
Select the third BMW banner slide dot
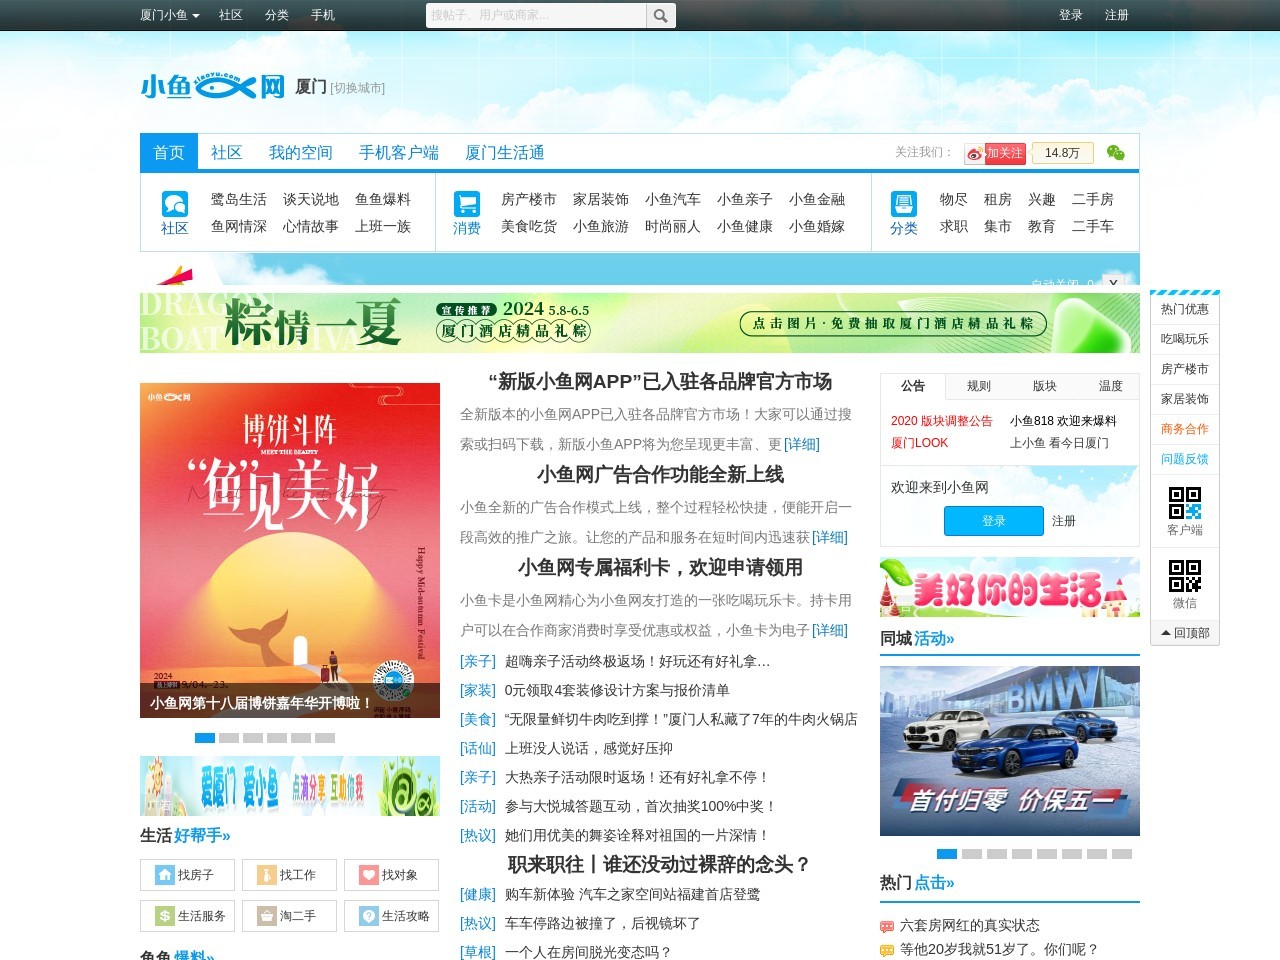click(x=996, y=854)
